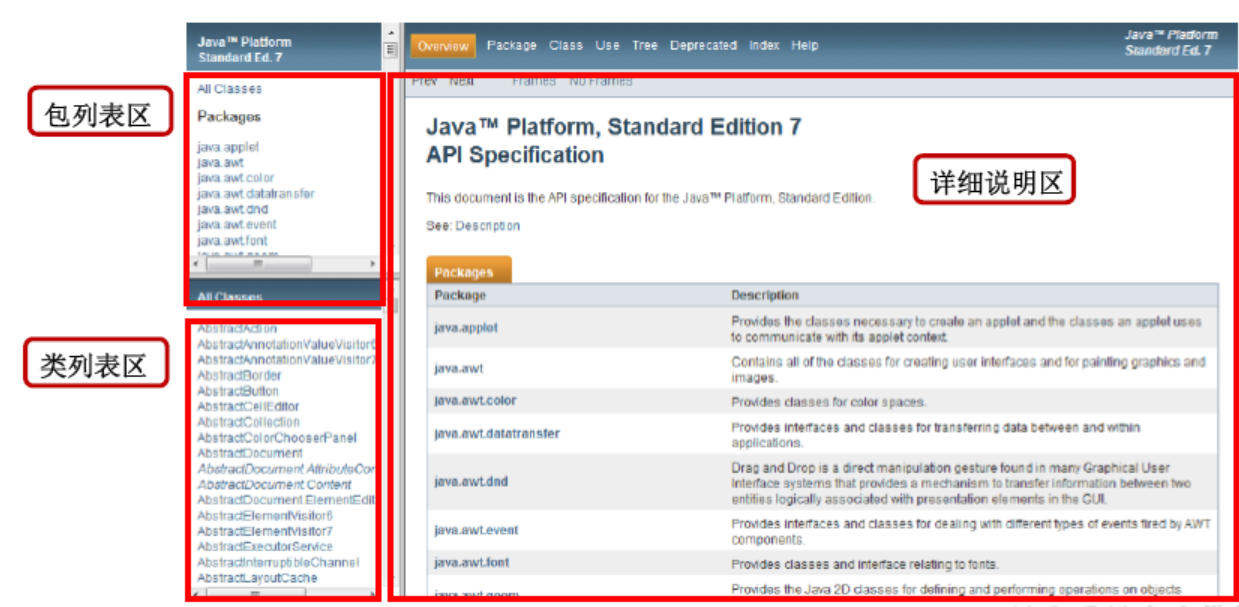Viewport: 1239px width, 607px height.
Task: Open java.awt.event in the Packages table
Action: 476,530
